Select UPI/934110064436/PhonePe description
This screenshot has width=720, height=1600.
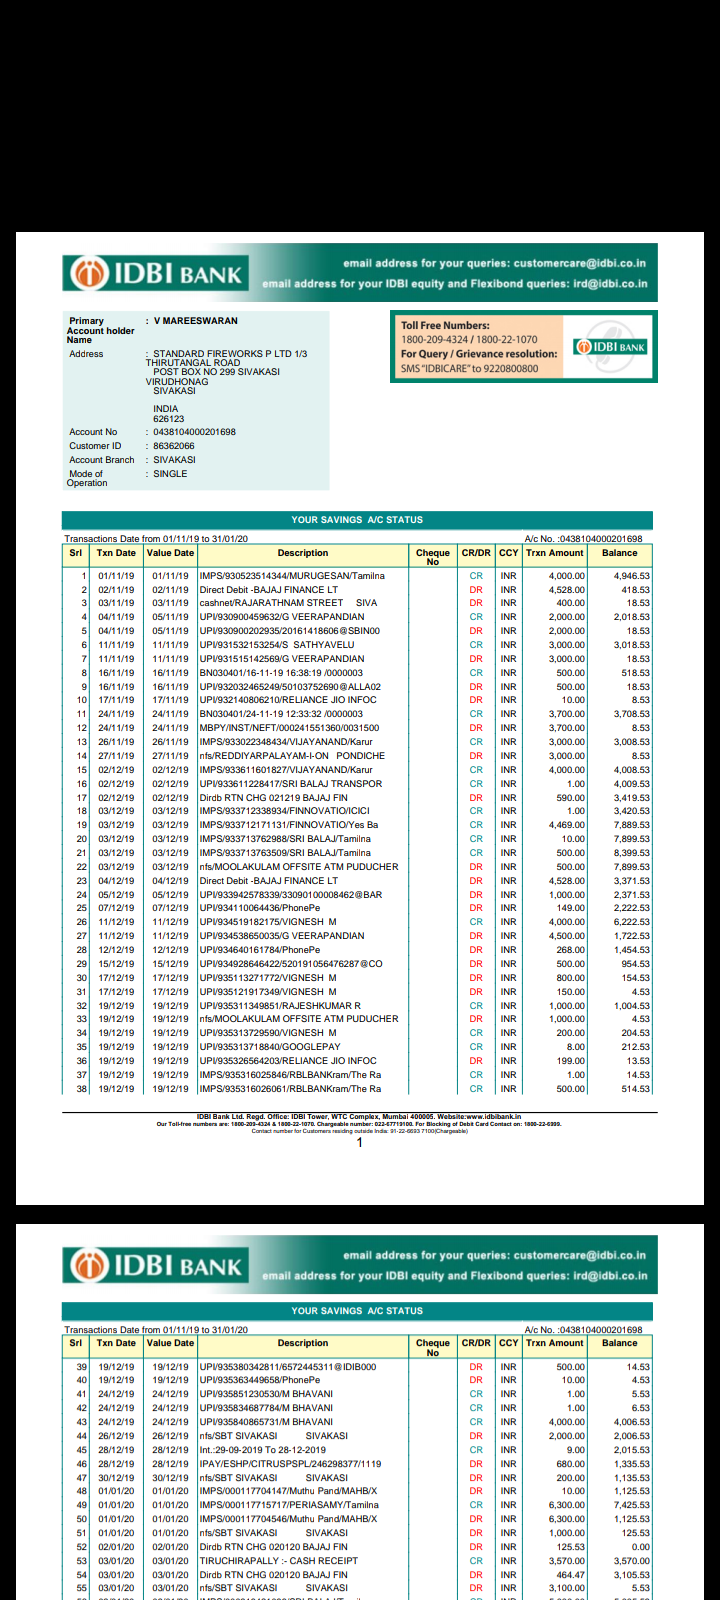point(260,908)
